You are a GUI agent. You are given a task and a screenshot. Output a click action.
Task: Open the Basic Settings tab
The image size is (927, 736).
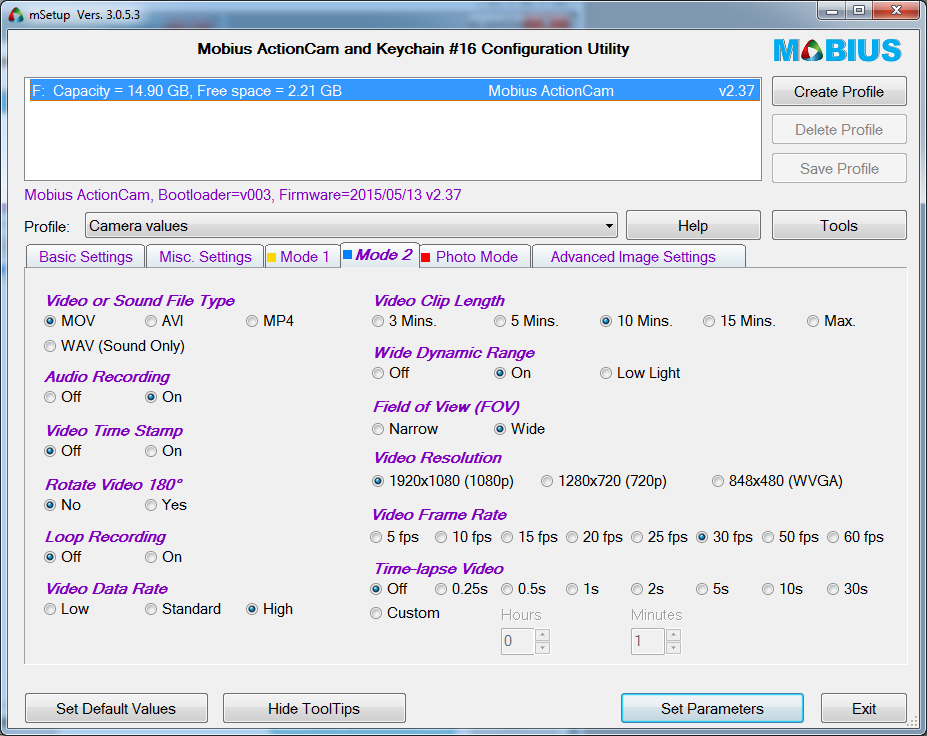click(x=86, y=257)
